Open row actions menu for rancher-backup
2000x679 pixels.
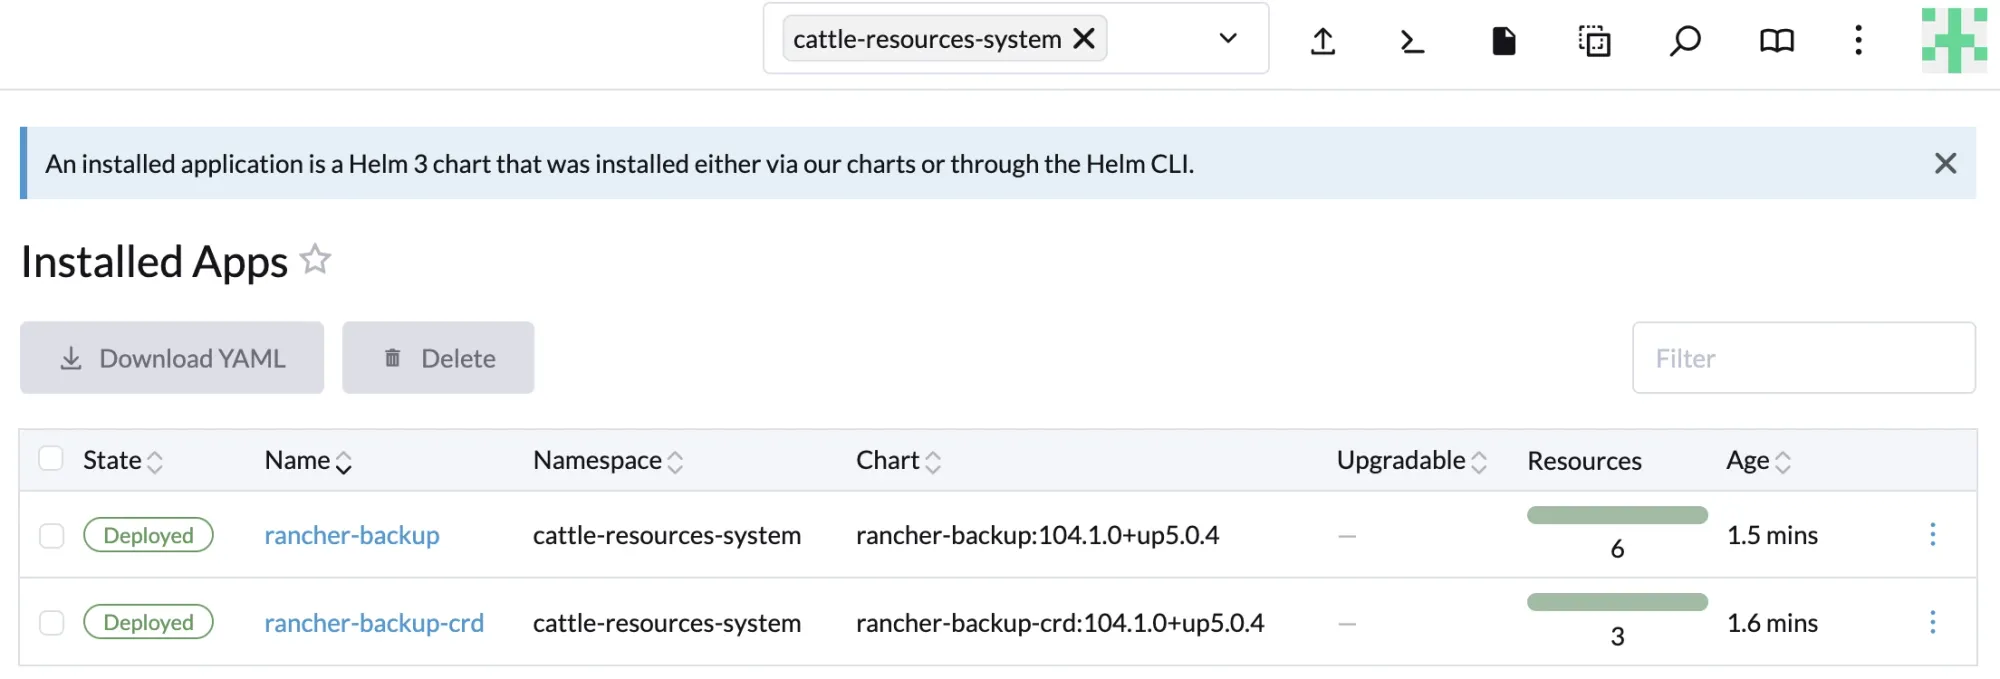pos(1932,535)
